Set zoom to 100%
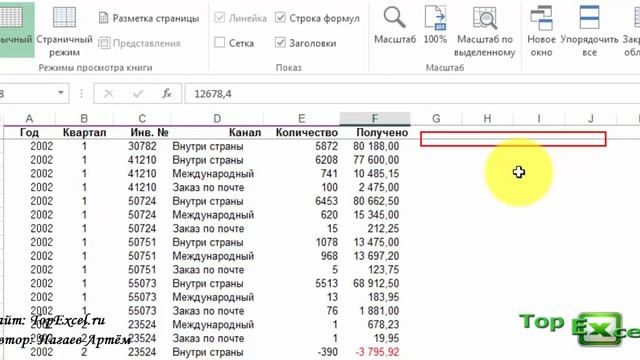Screen dimensions: 640x360 click(435, 25)
